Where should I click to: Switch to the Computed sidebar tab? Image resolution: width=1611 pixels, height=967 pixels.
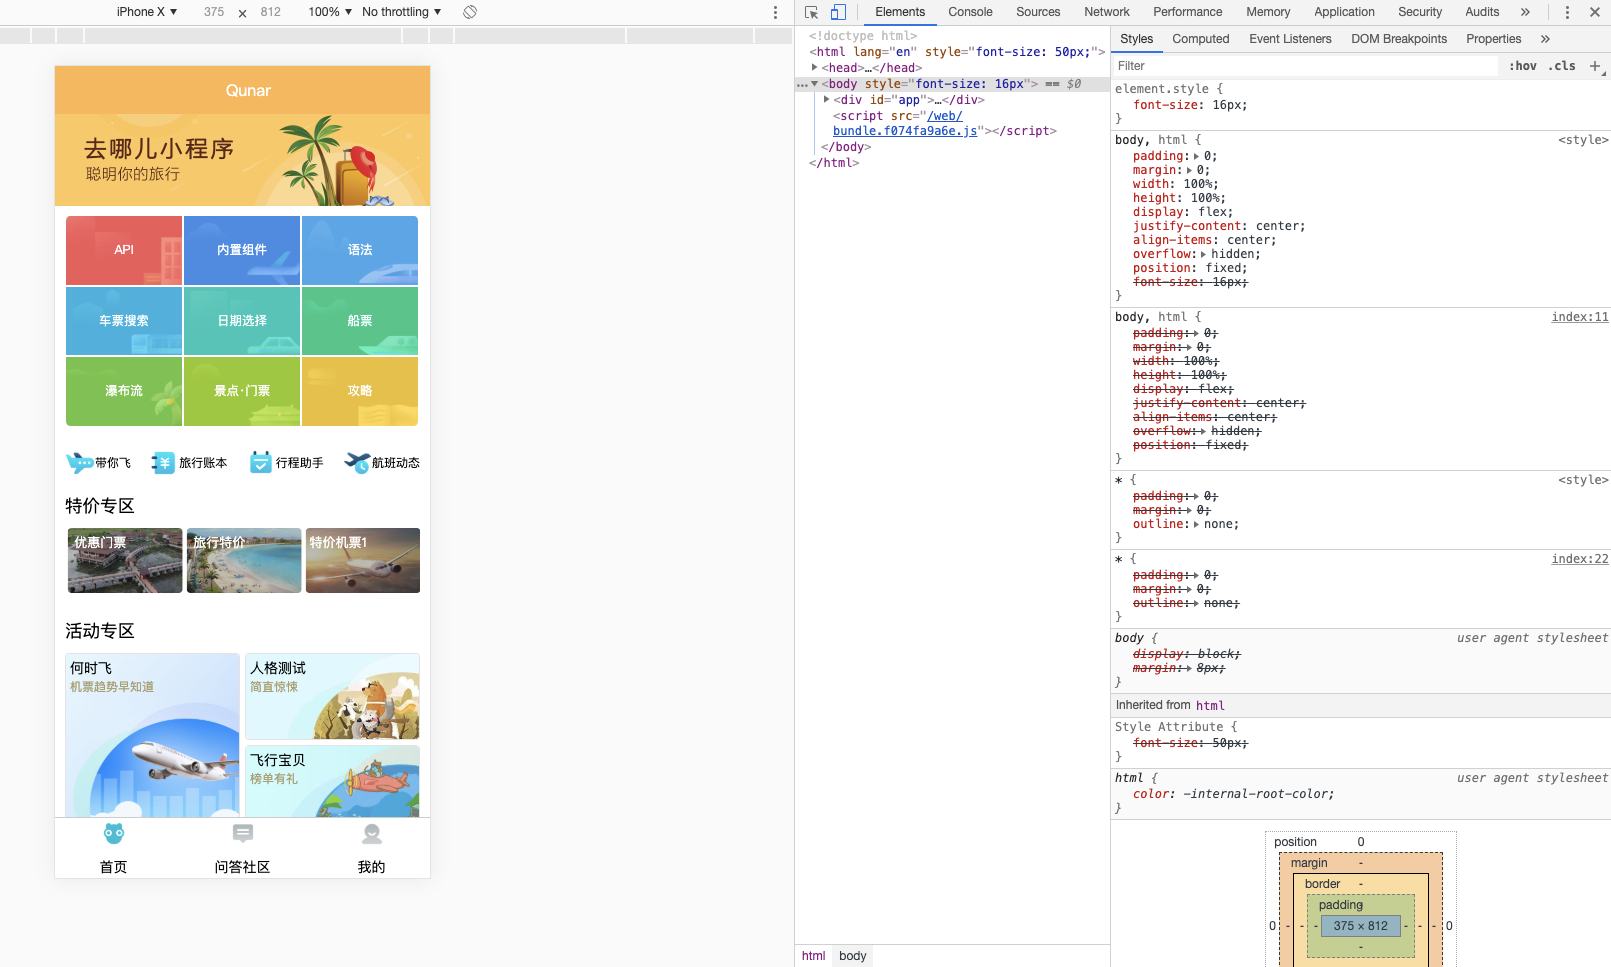point(1201,39)
